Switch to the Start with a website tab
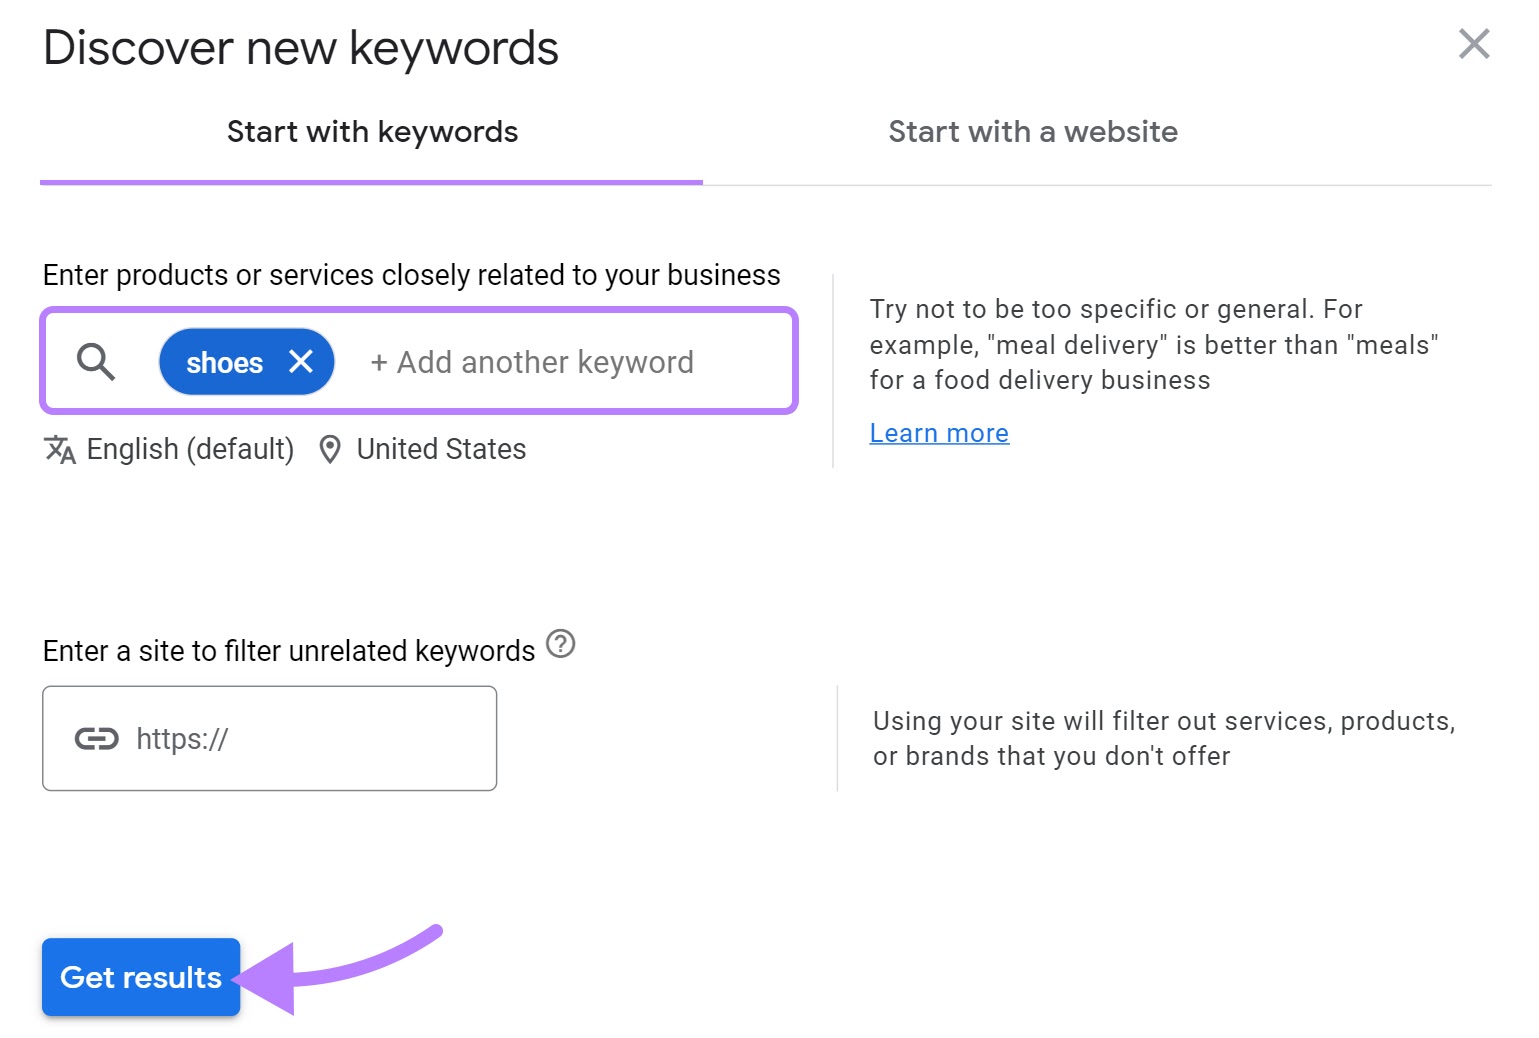The width and height of the screenshot is (1539, 1038). [x=1033, y=131]
